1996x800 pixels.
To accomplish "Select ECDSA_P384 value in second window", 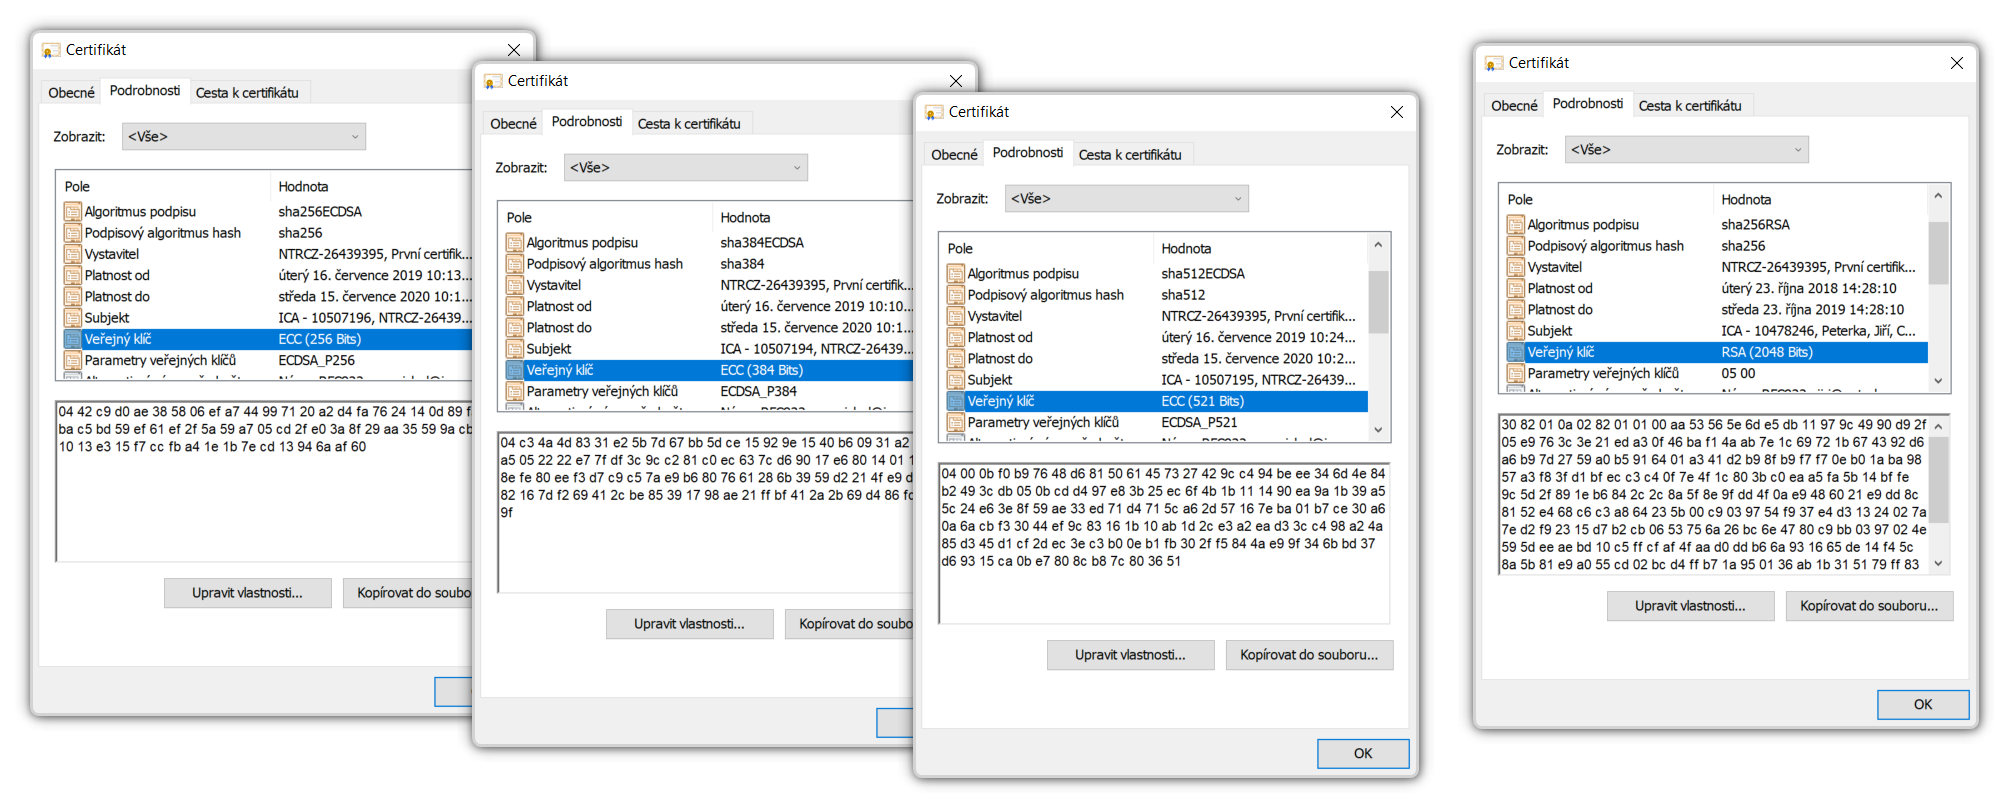I will 759,391.
